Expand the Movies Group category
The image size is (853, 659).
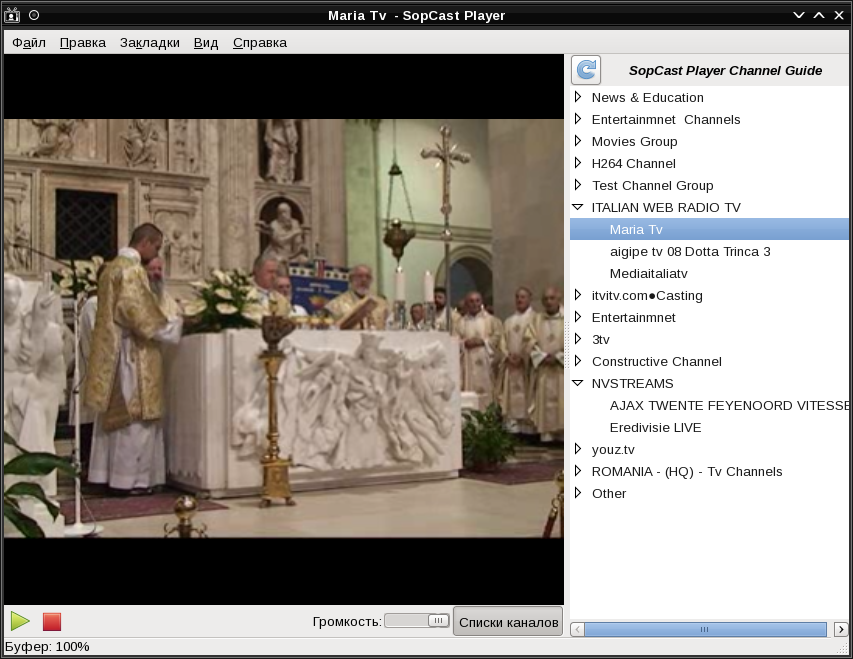pyautogui.click(x=578, y=141)
